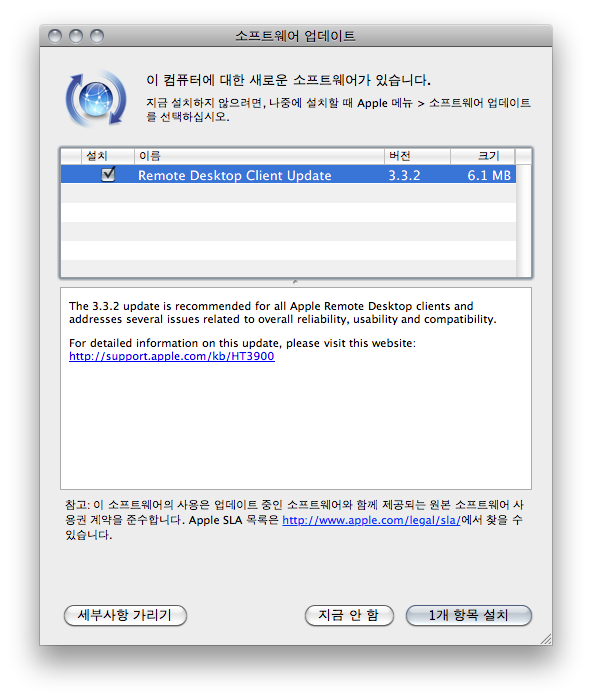Zoom the 소프트웨어 업데이트 window
This screenshot has height=700, width=592.
tap(97, 36)
